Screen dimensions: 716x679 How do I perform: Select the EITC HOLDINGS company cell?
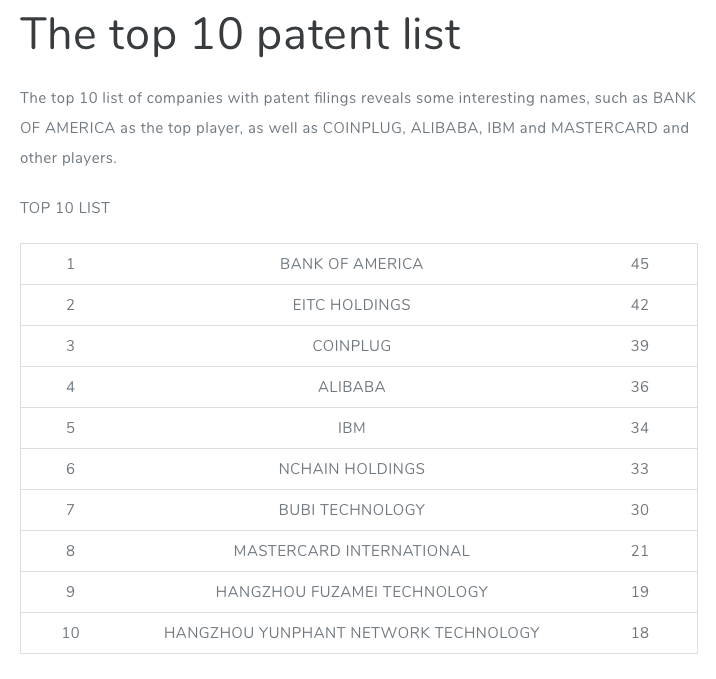(x=351, y=305)
